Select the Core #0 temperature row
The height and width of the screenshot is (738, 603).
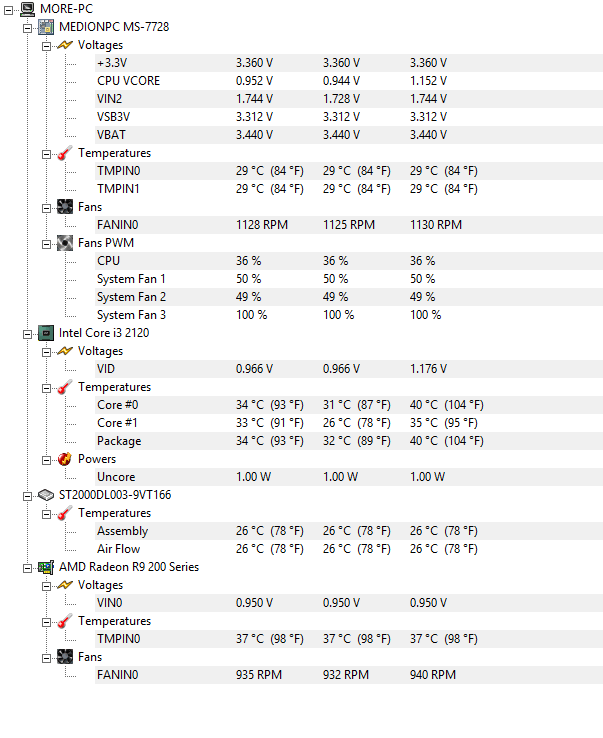pyautogui.click(x=118, y=405)
